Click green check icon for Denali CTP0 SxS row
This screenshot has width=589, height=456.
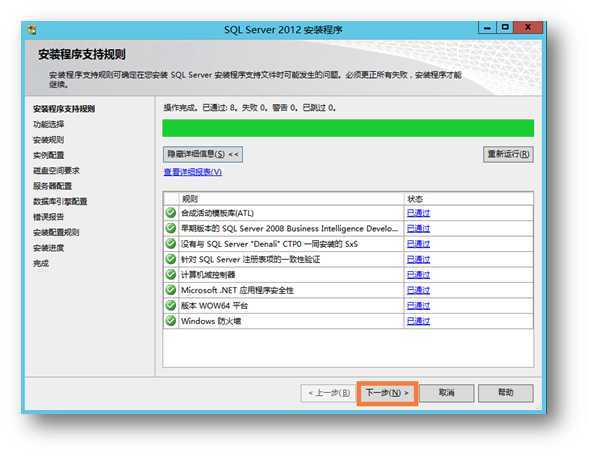[171, 244]
